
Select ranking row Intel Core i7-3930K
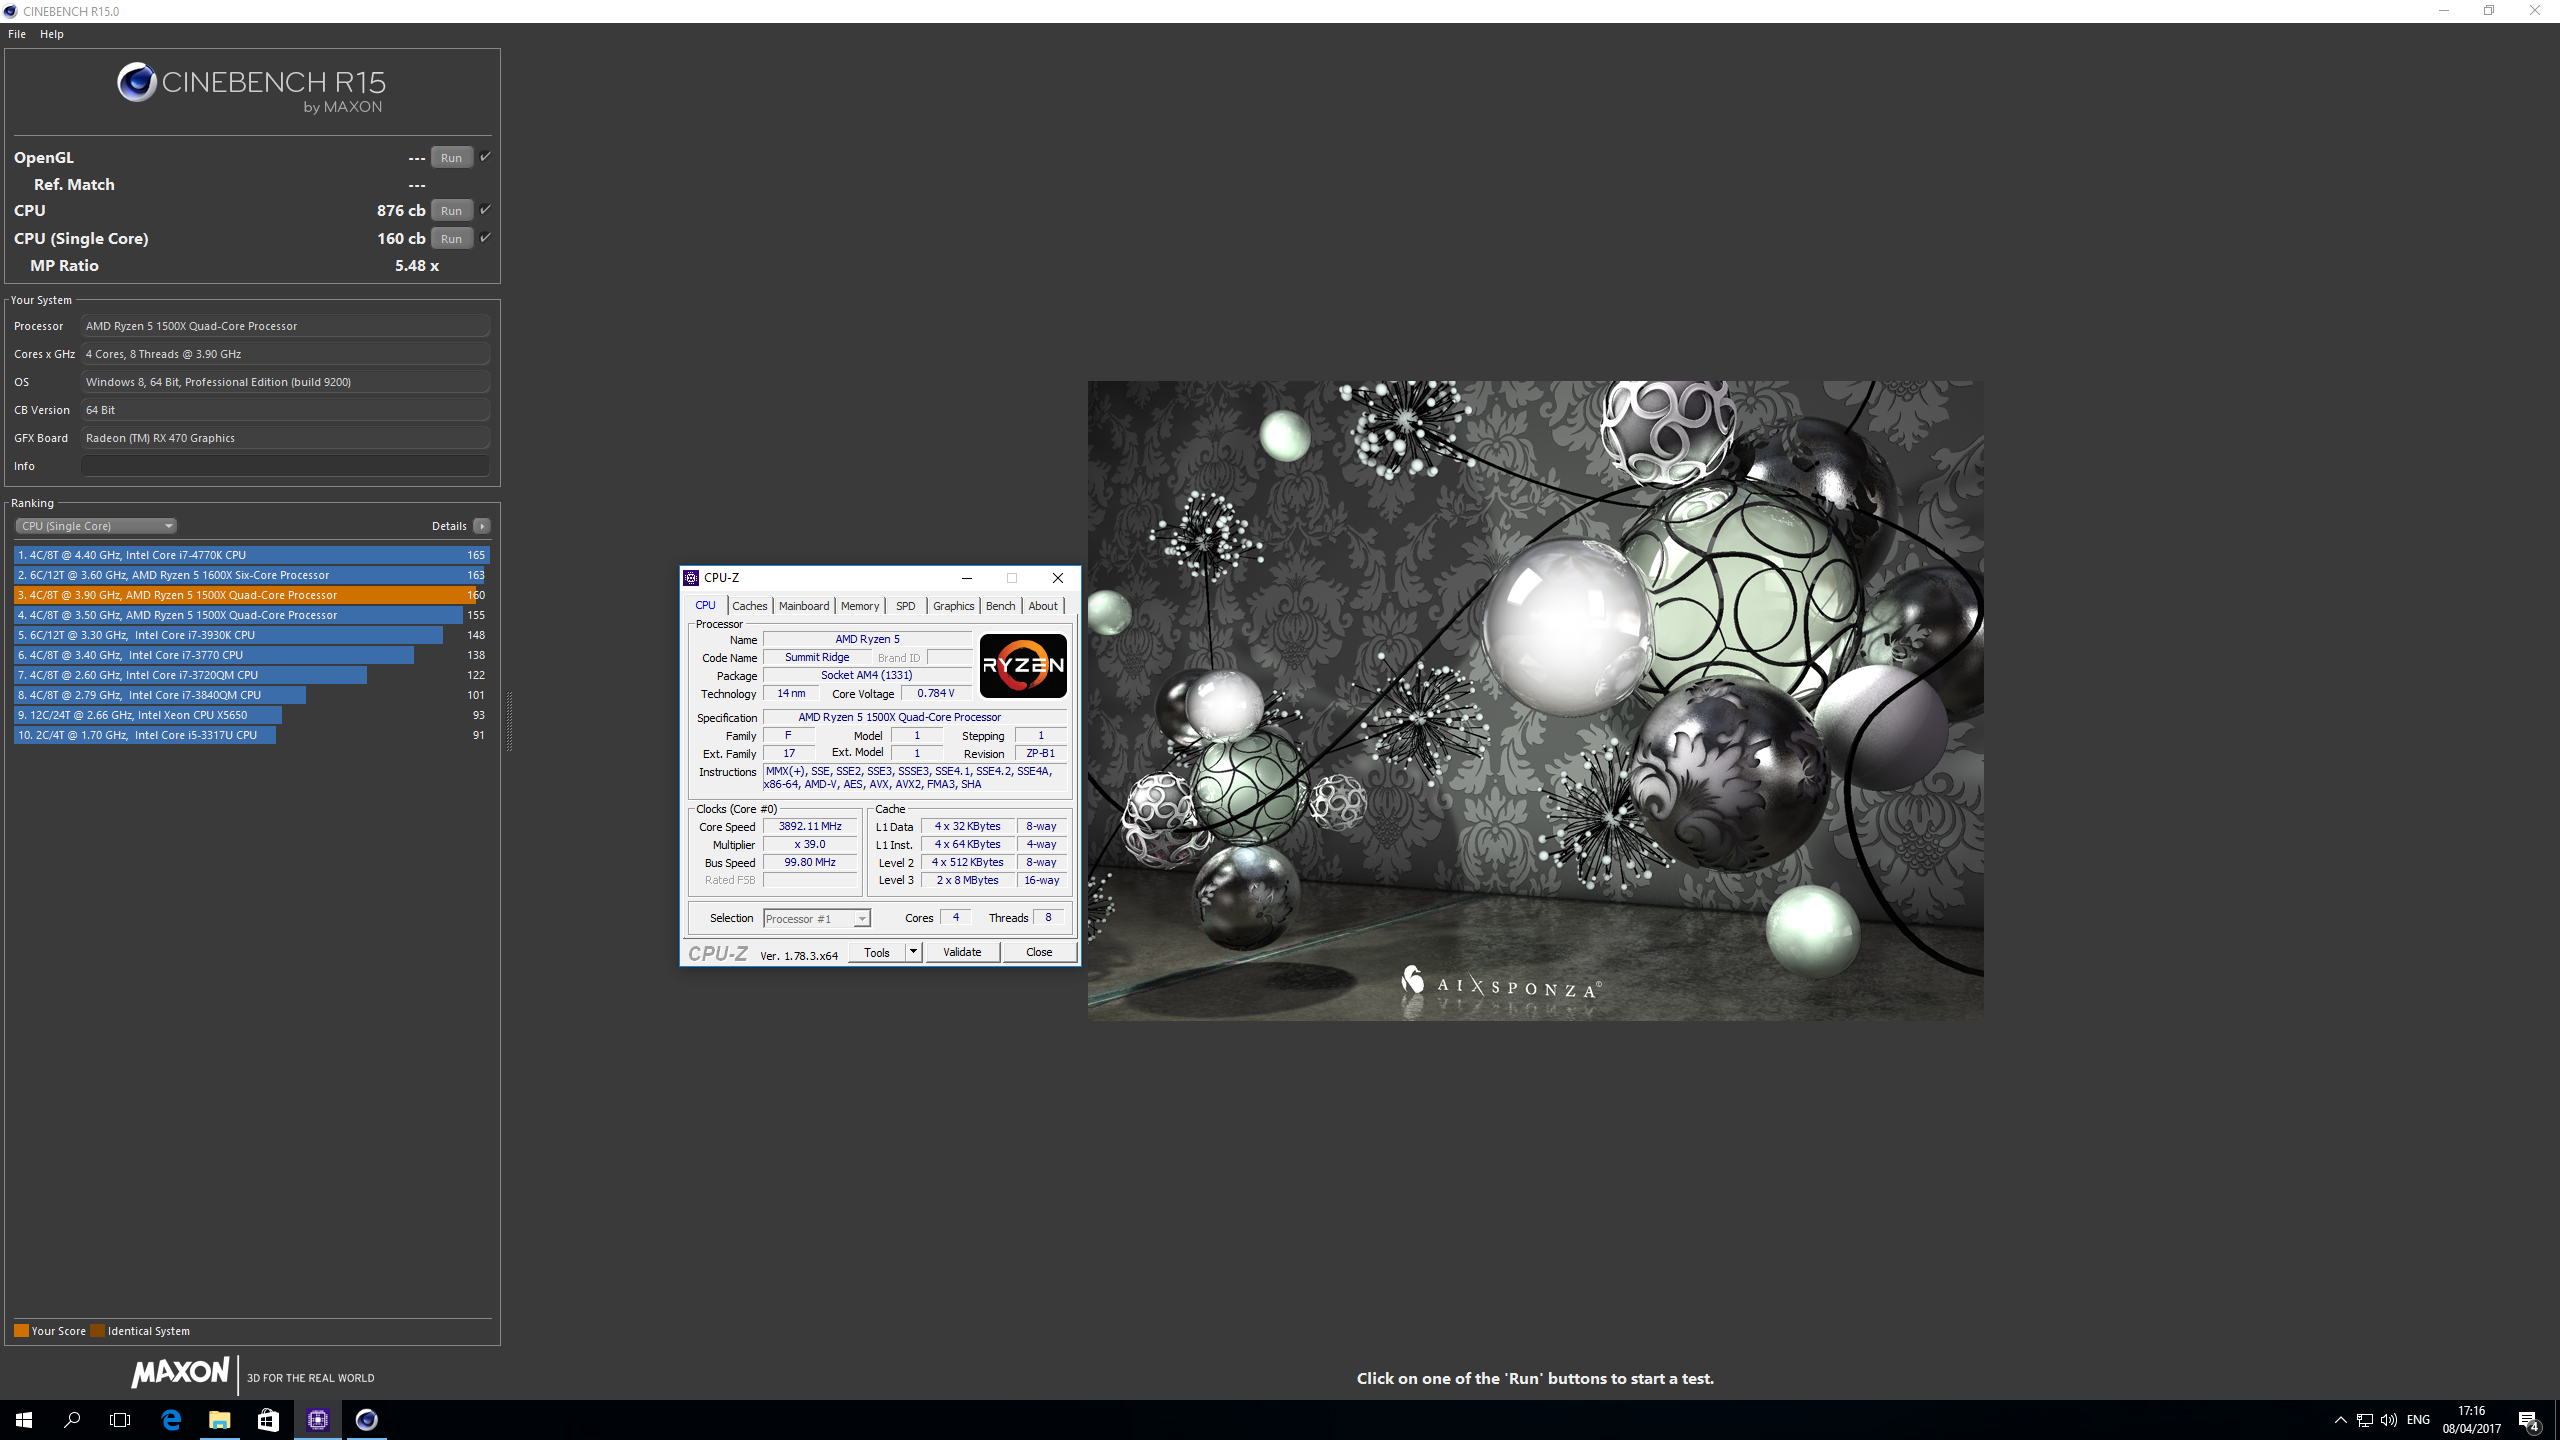click(251, 635)
